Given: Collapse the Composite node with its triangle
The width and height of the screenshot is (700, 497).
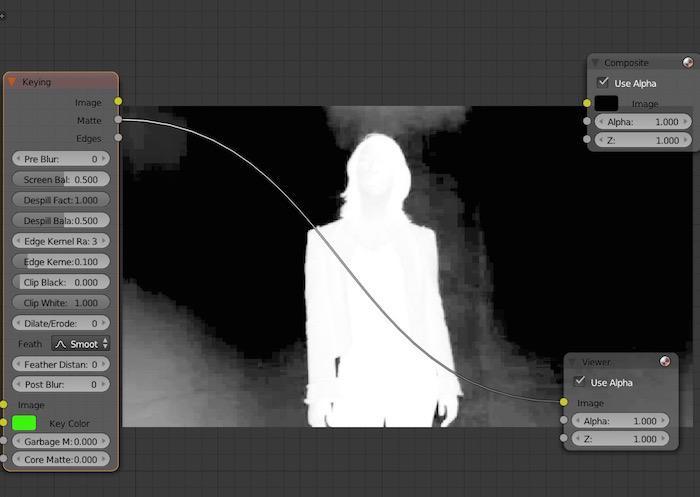Looking at the screenshot, I should point(595,63).
